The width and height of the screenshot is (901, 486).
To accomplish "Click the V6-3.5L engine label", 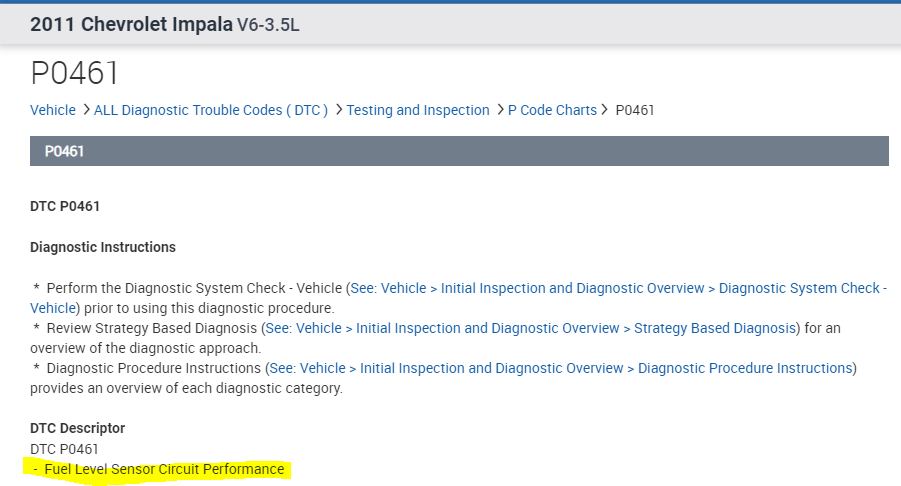I will [268, 25].
